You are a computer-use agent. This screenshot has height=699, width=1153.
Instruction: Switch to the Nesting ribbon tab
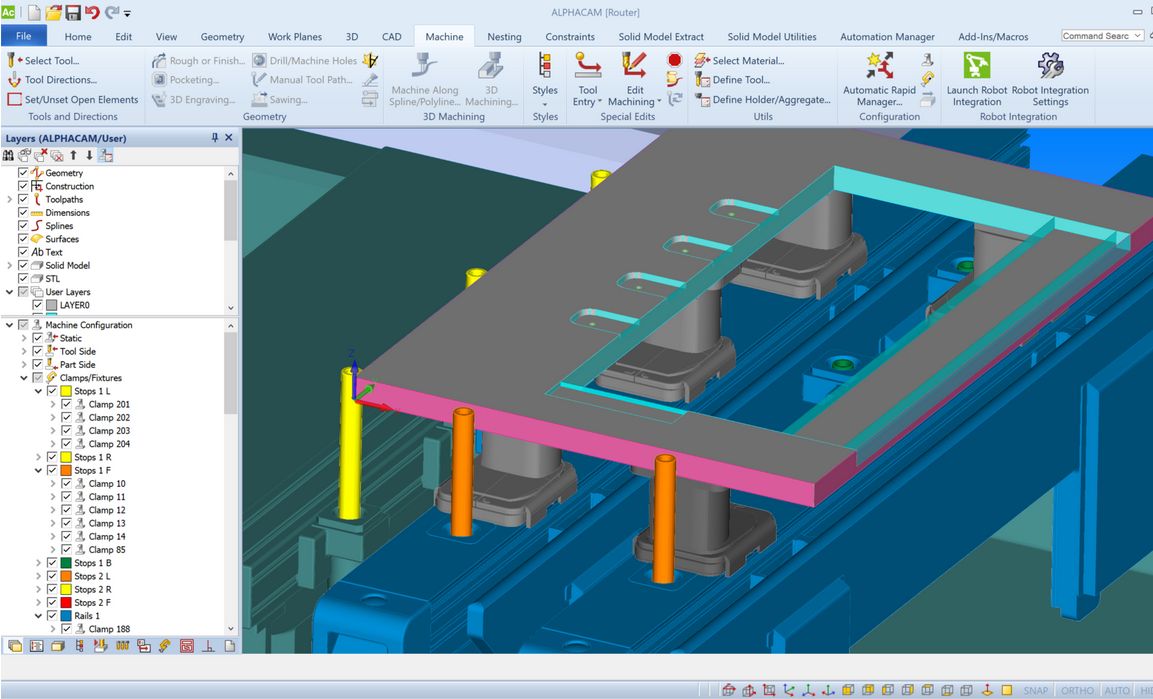click(x=504, y=37)
